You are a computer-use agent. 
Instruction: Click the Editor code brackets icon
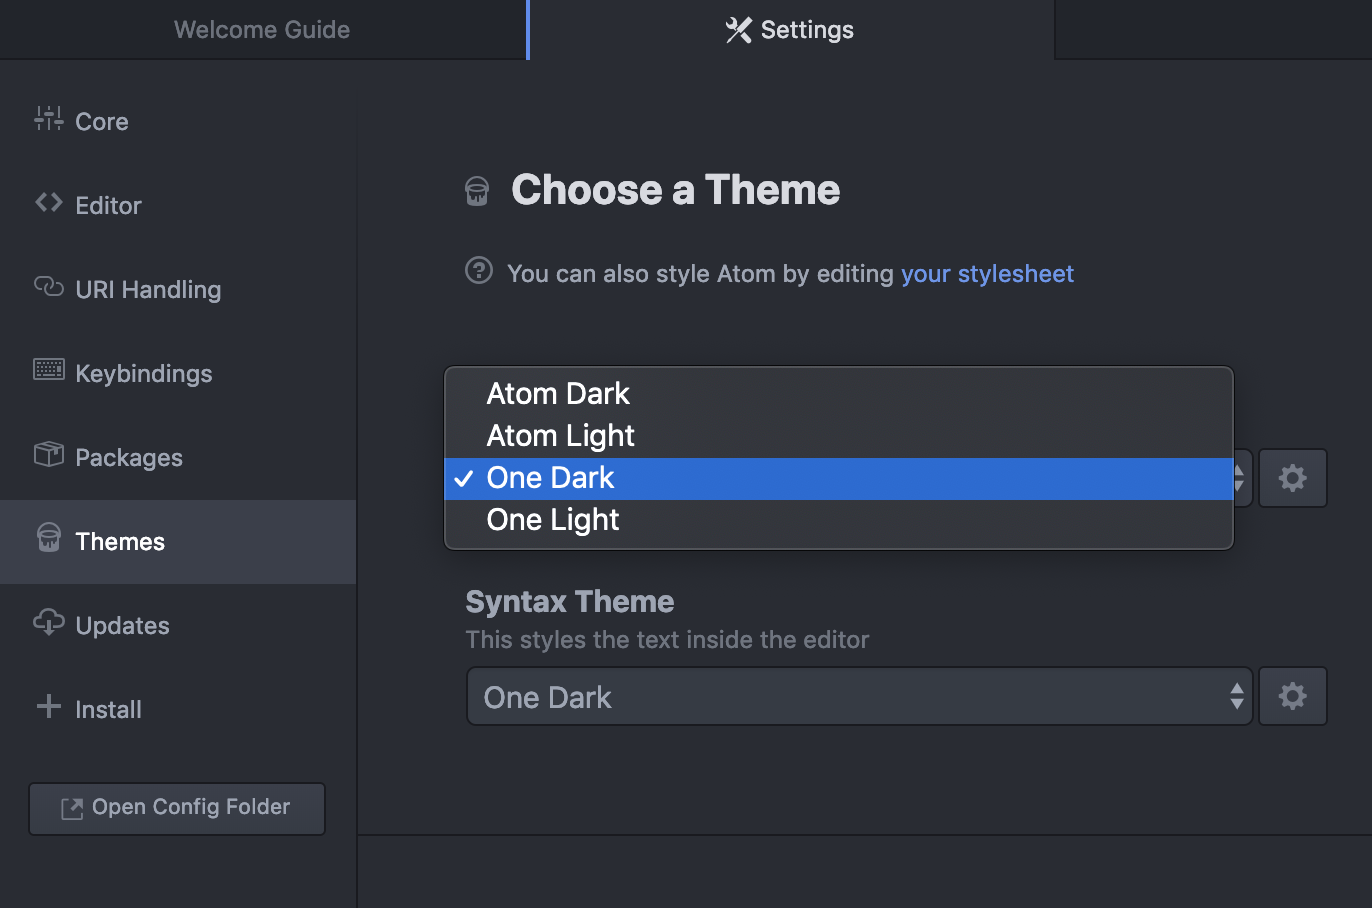pos(48,203)
